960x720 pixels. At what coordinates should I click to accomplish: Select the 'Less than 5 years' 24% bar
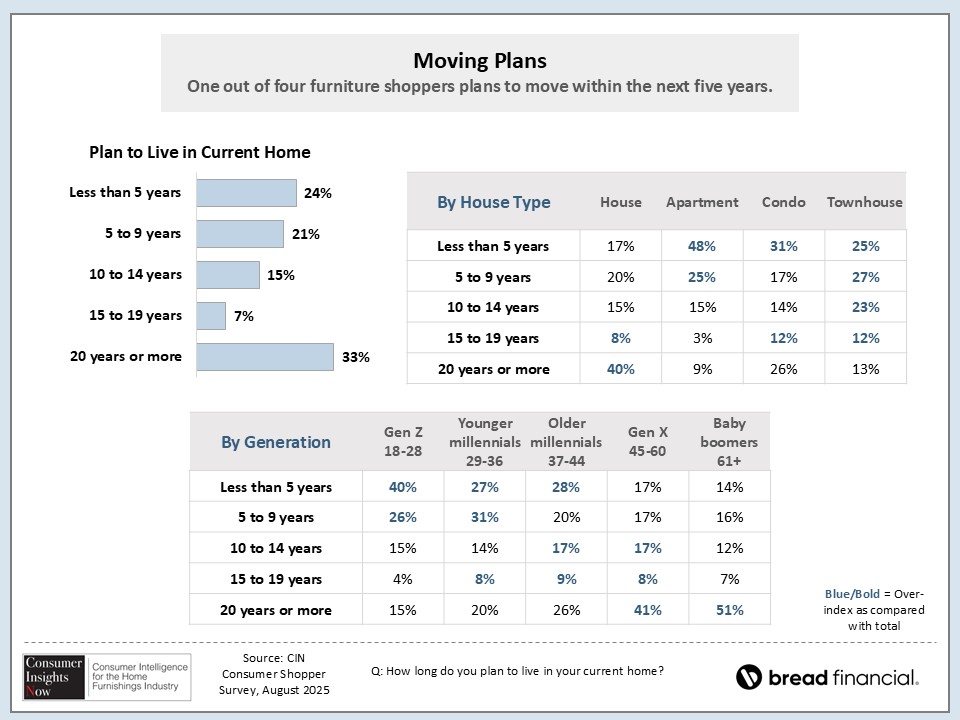pos(246,193)
